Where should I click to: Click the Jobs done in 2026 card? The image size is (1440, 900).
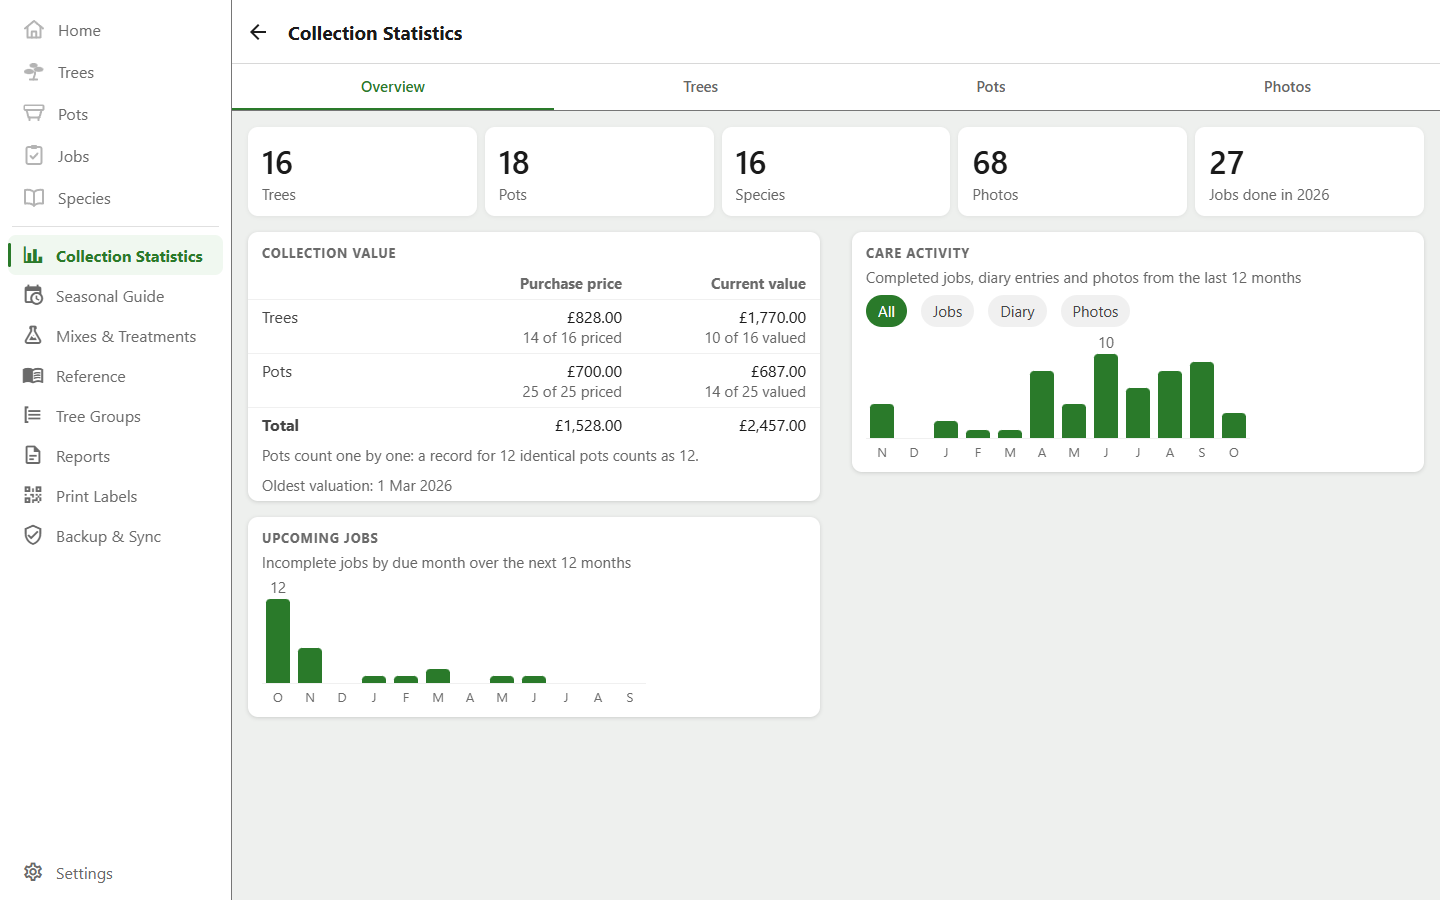[x=1309, y=171]
